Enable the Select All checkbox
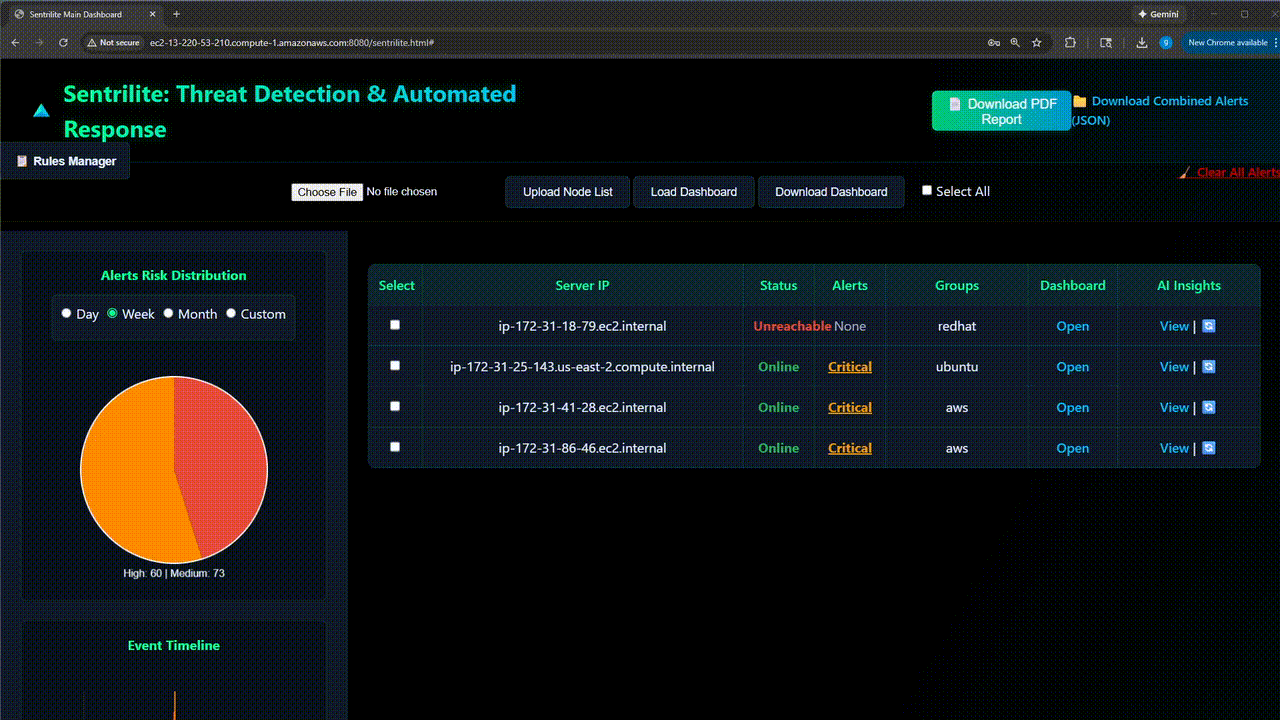The height and width of the screenshot is (720, 1280). tap(927, 189)
